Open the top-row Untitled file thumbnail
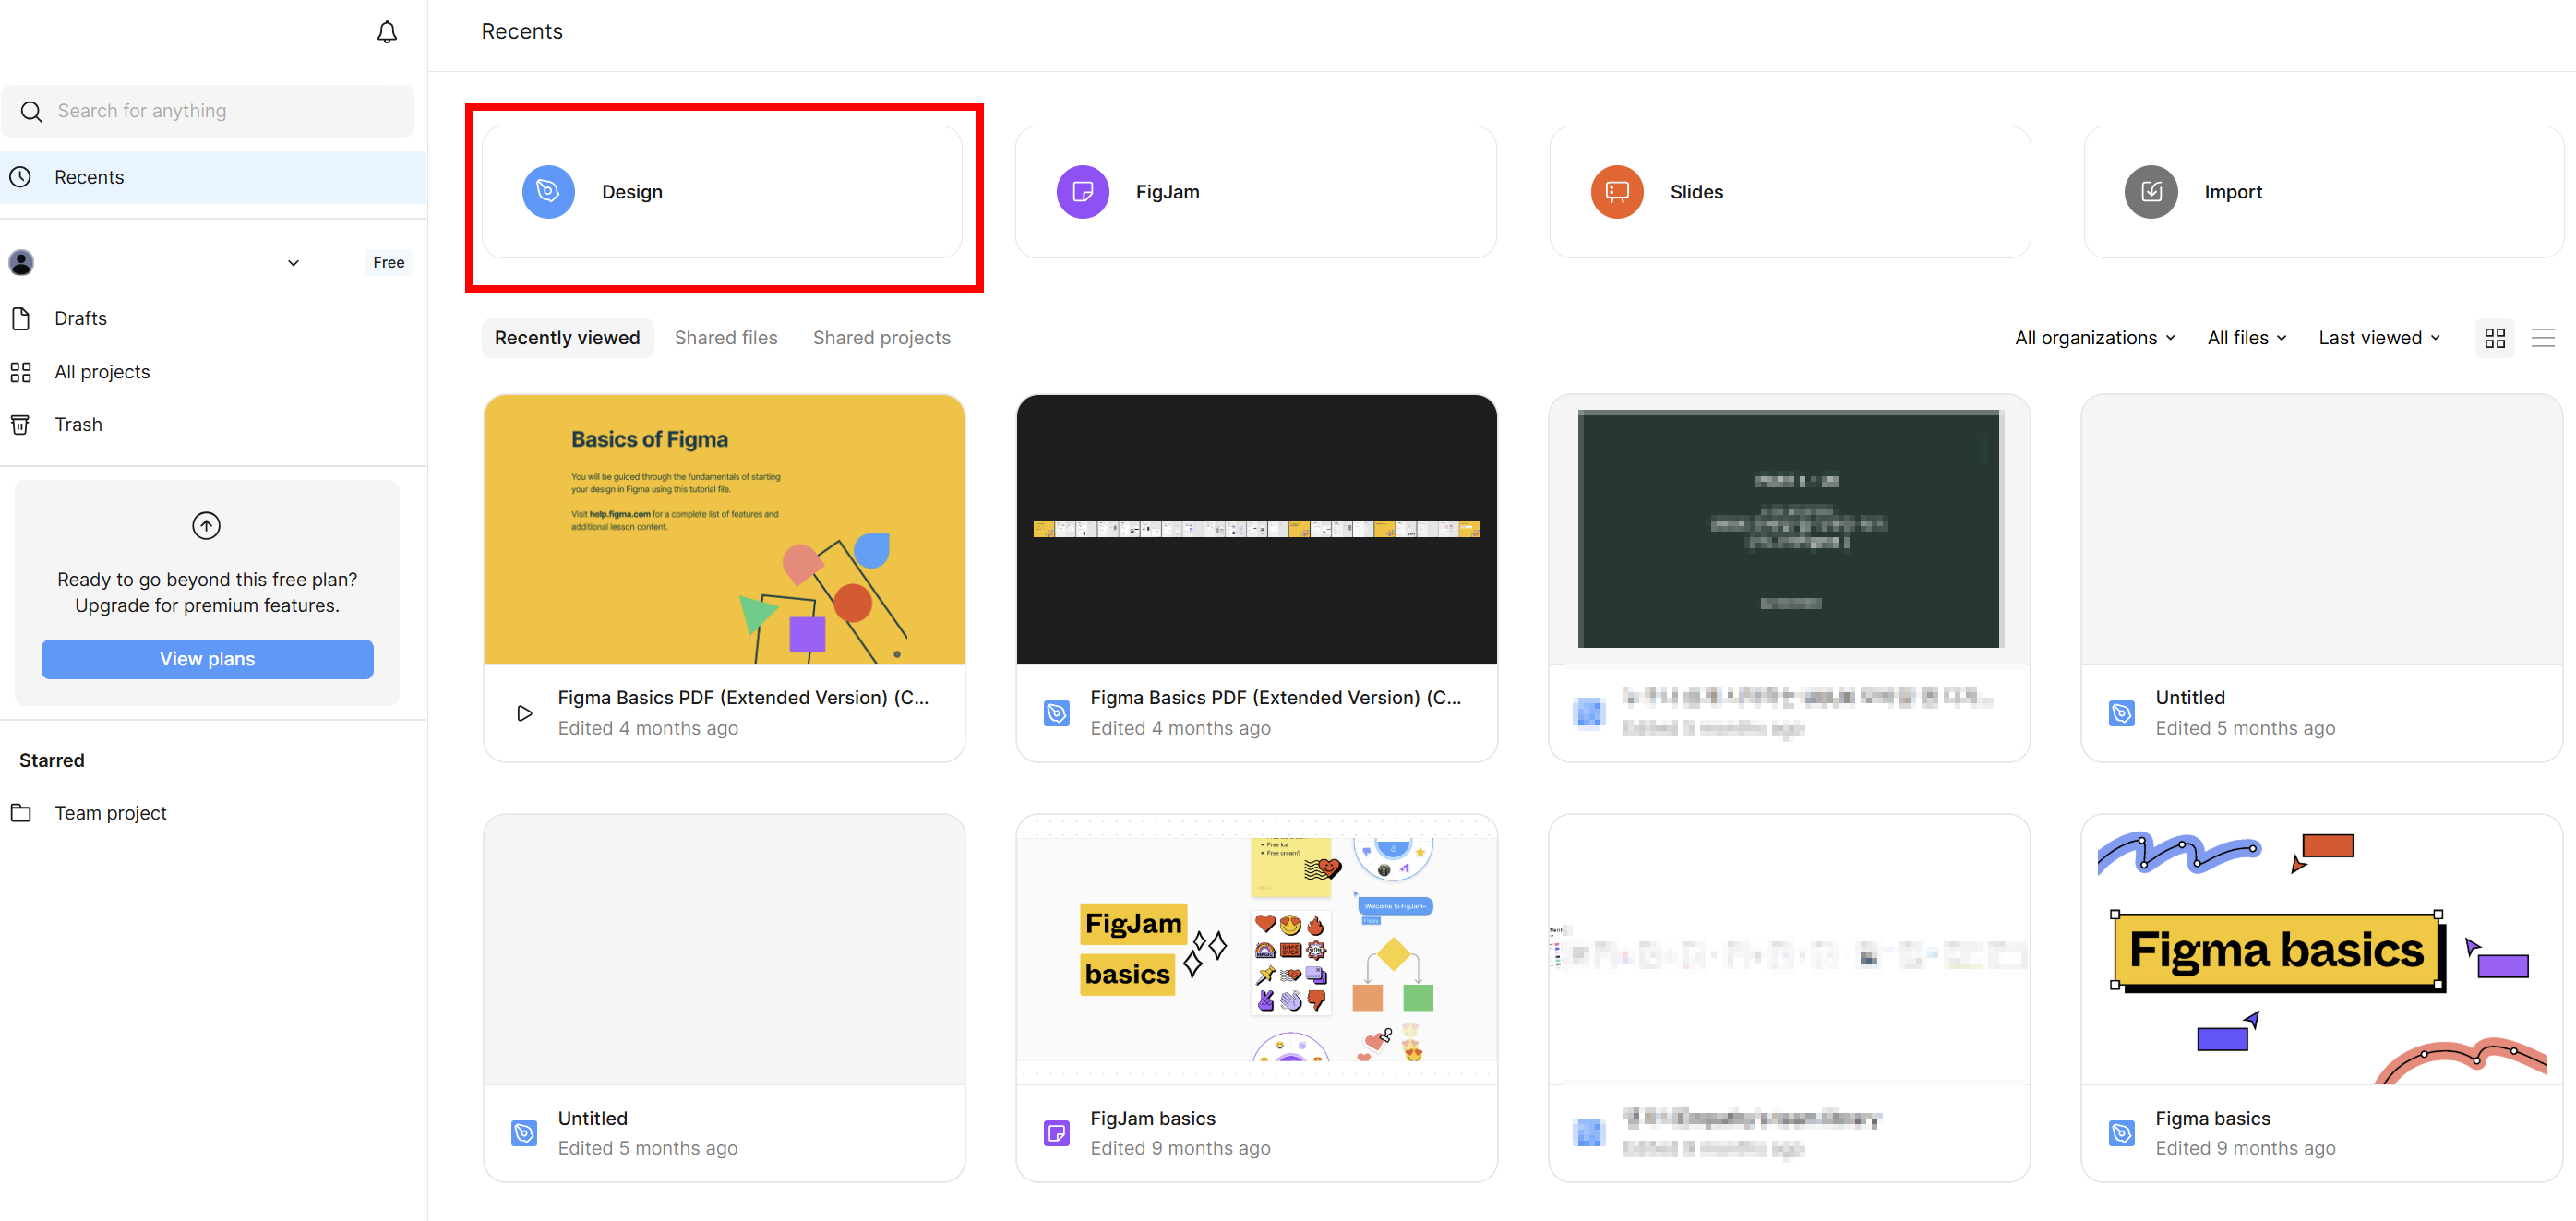The height and width of the screenshot is (1221, 2576). point(2322,529)
